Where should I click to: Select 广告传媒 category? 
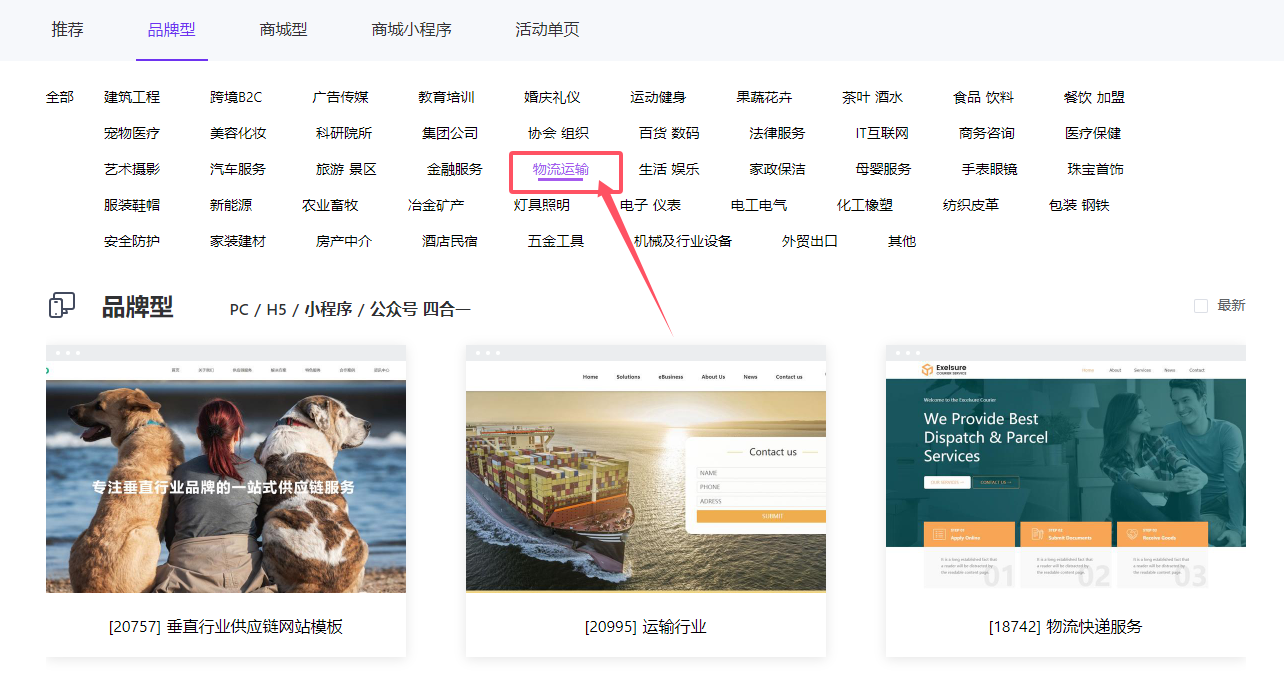pyautogui.click(x=340, y=97)
